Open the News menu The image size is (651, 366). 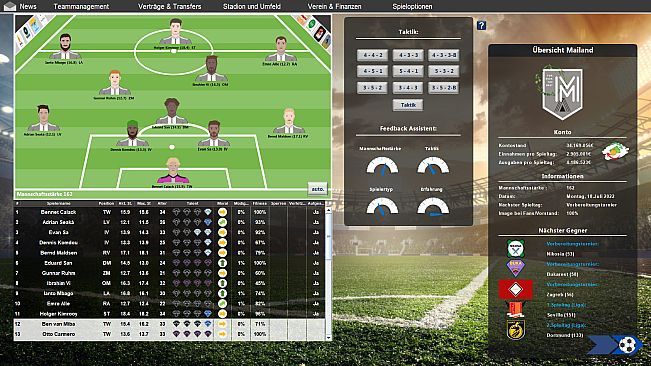tap(28, 6)
